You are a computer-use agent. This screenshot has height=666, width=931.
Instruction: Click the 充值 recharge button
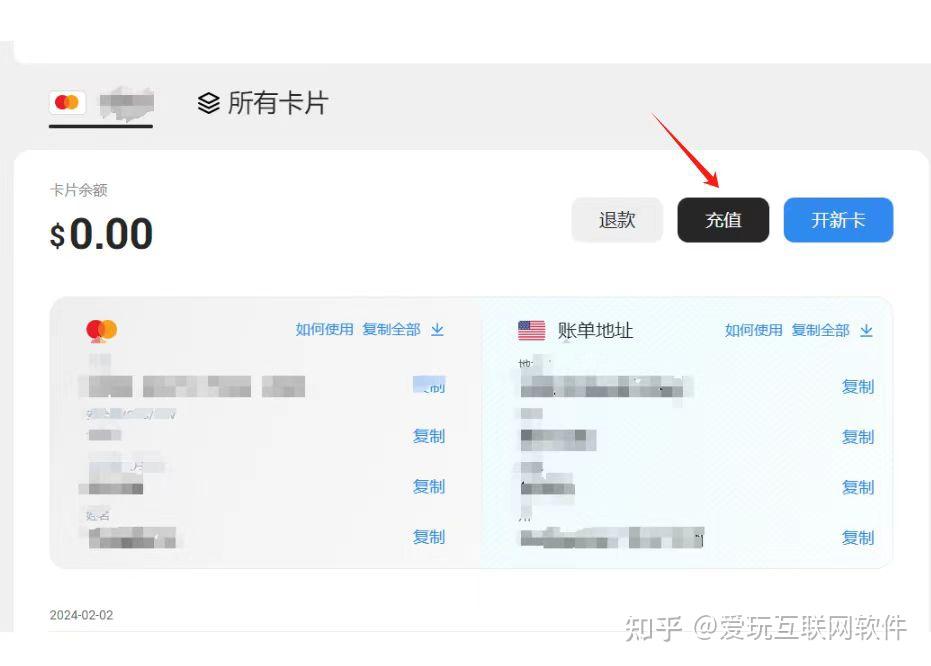pos(723,220)
